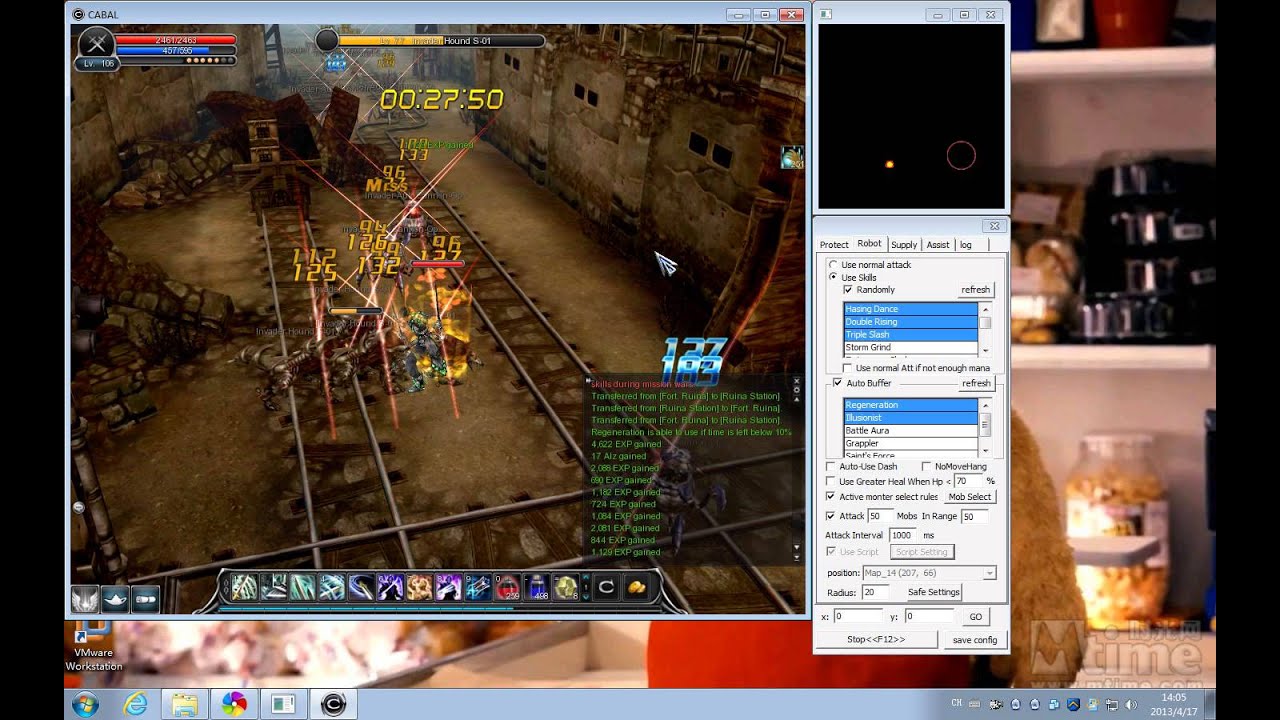Click the Greater Heal Hp percent field
Screen dimensions: 1280x720
click(968, 481)
